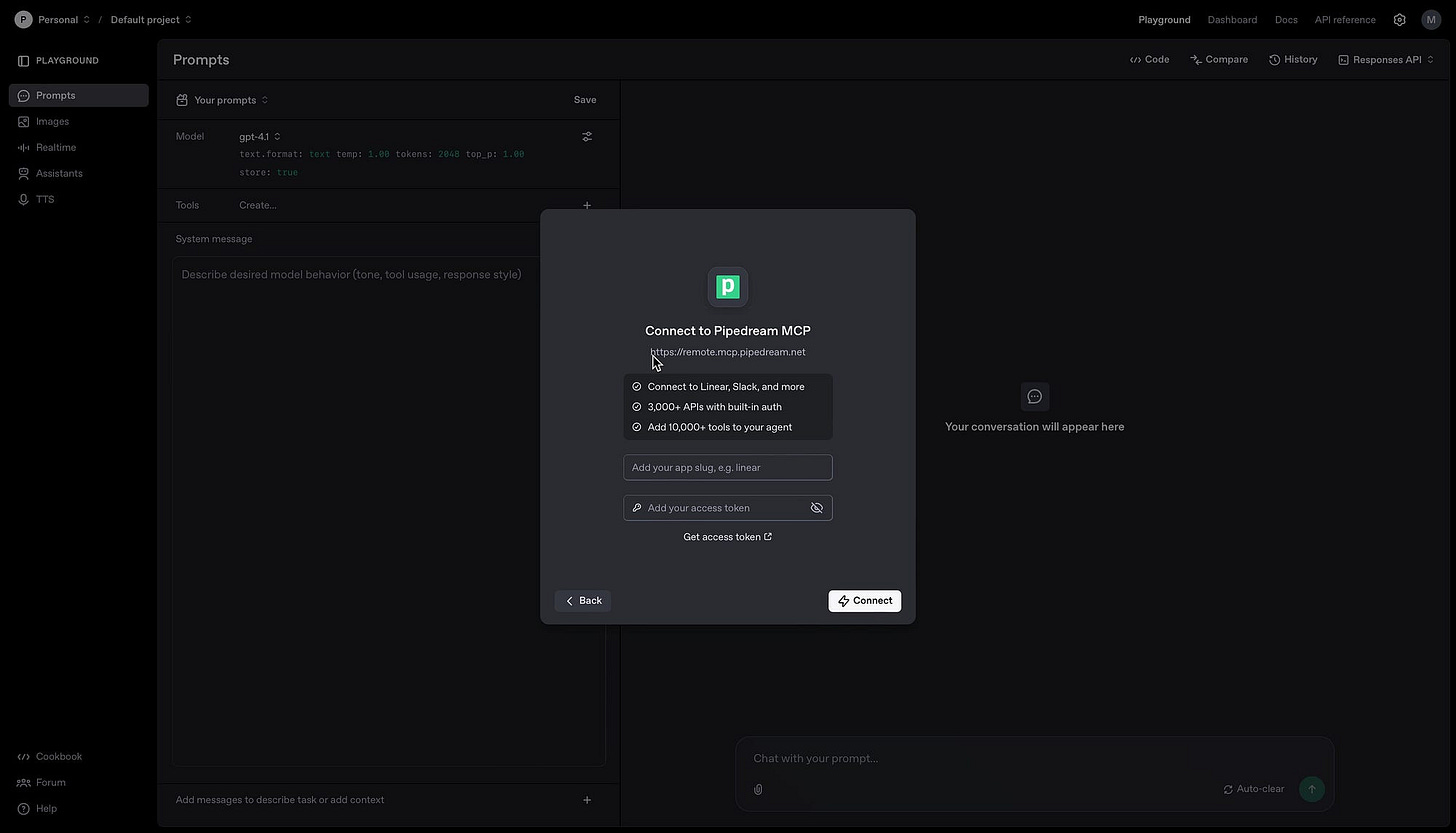Expand the Default project dropdown
This screenshot has width=1456, height=833.
click(151, 20)
